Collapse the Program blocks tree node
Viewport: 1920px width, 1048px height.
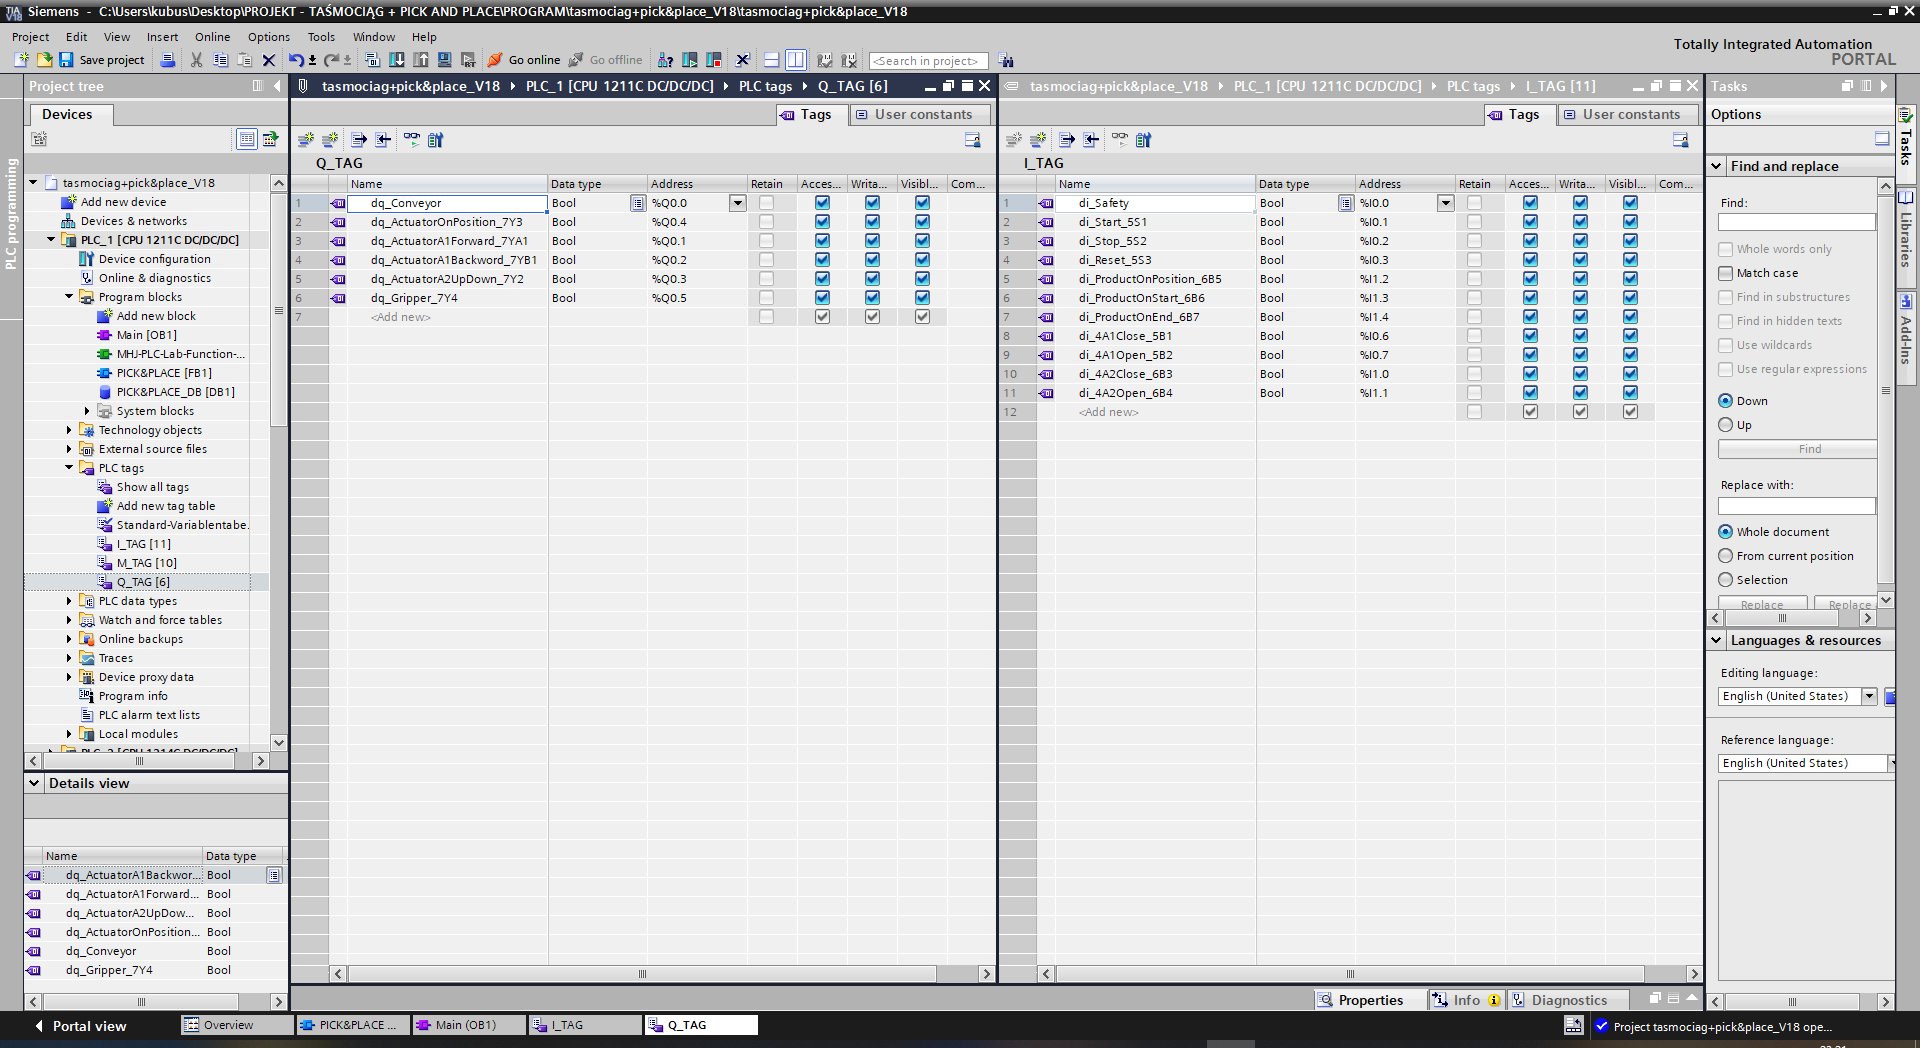69,297
